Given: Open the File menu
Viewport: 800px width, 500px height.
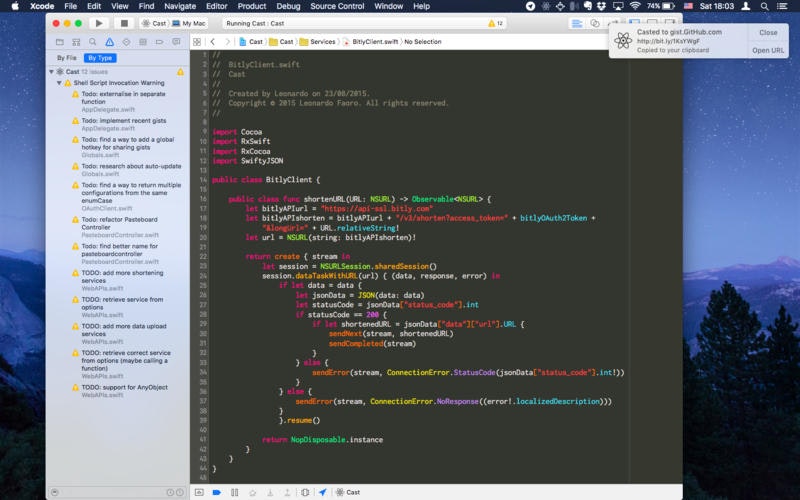Looking at the screenshot, I should click(70, 6).
